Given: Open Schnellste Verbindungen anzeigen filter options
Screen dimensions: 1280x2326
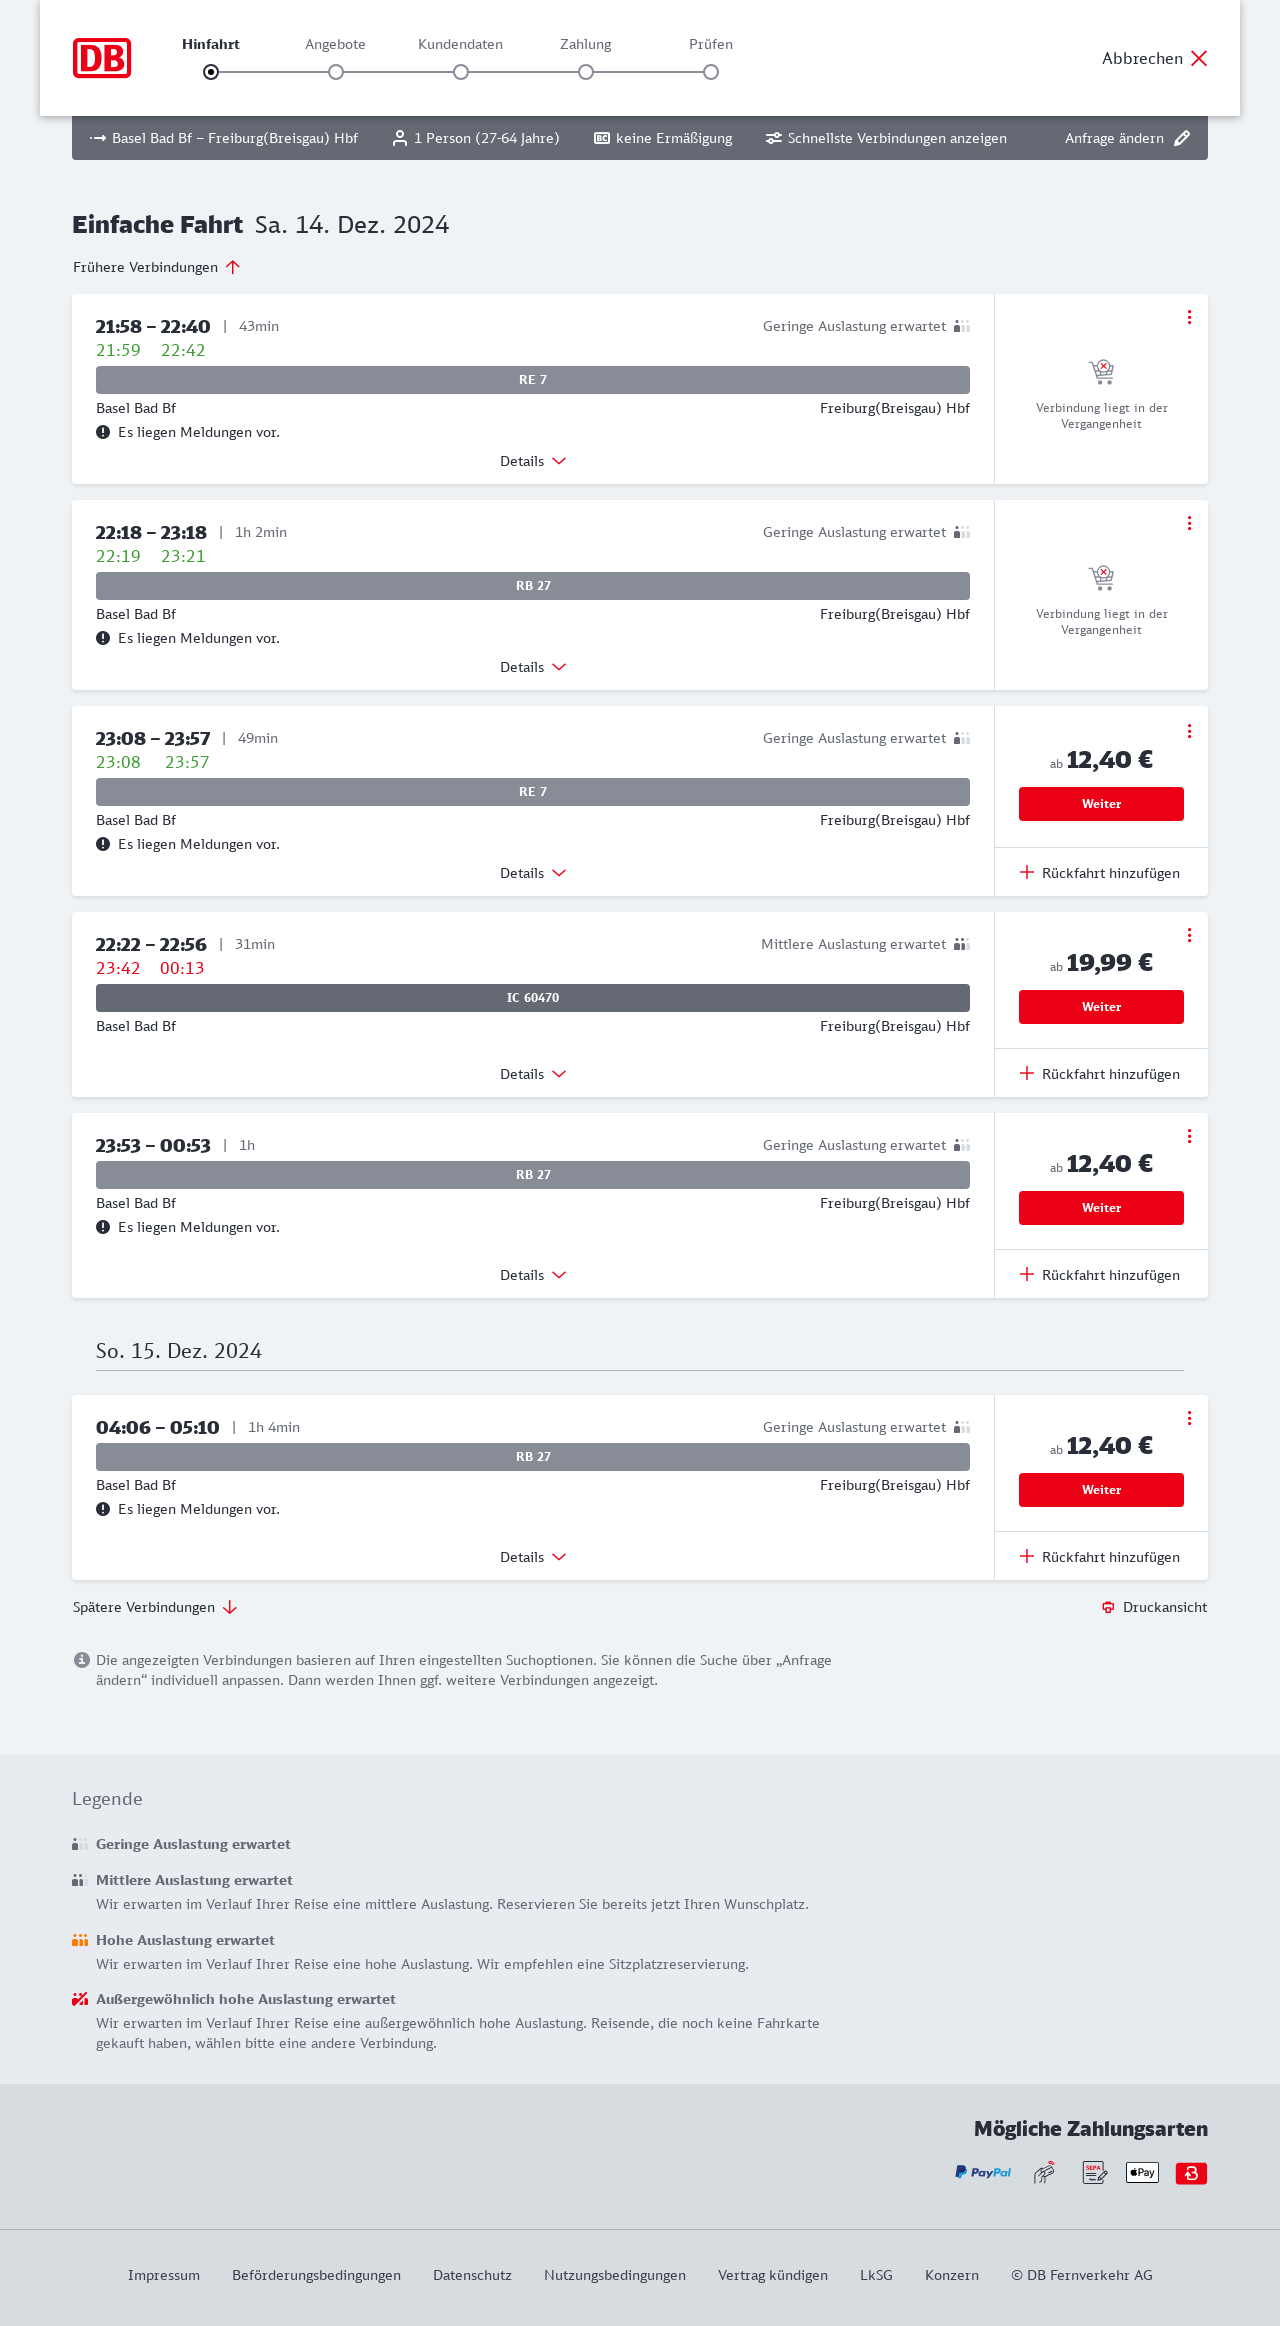Looking at the screenshot, I should point(886,138).
